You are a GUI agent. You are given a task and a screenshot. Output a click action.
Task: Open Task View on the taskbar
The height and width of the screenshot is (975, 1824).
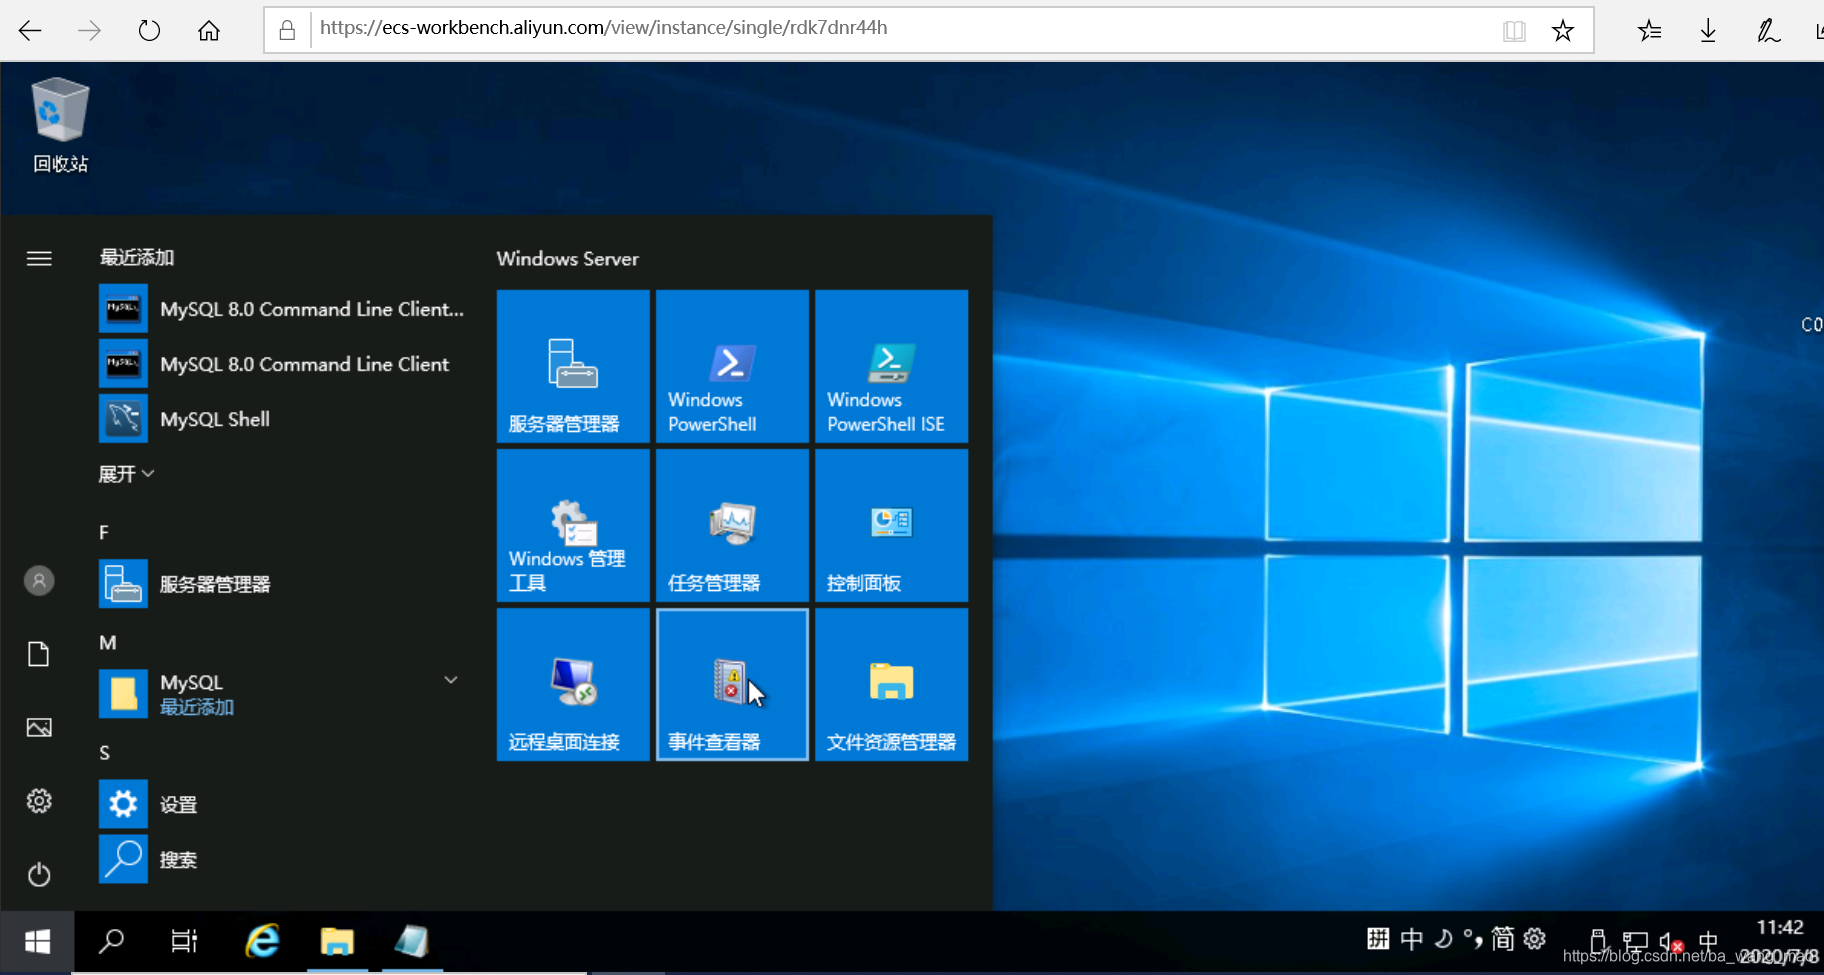tap(185, 941)
